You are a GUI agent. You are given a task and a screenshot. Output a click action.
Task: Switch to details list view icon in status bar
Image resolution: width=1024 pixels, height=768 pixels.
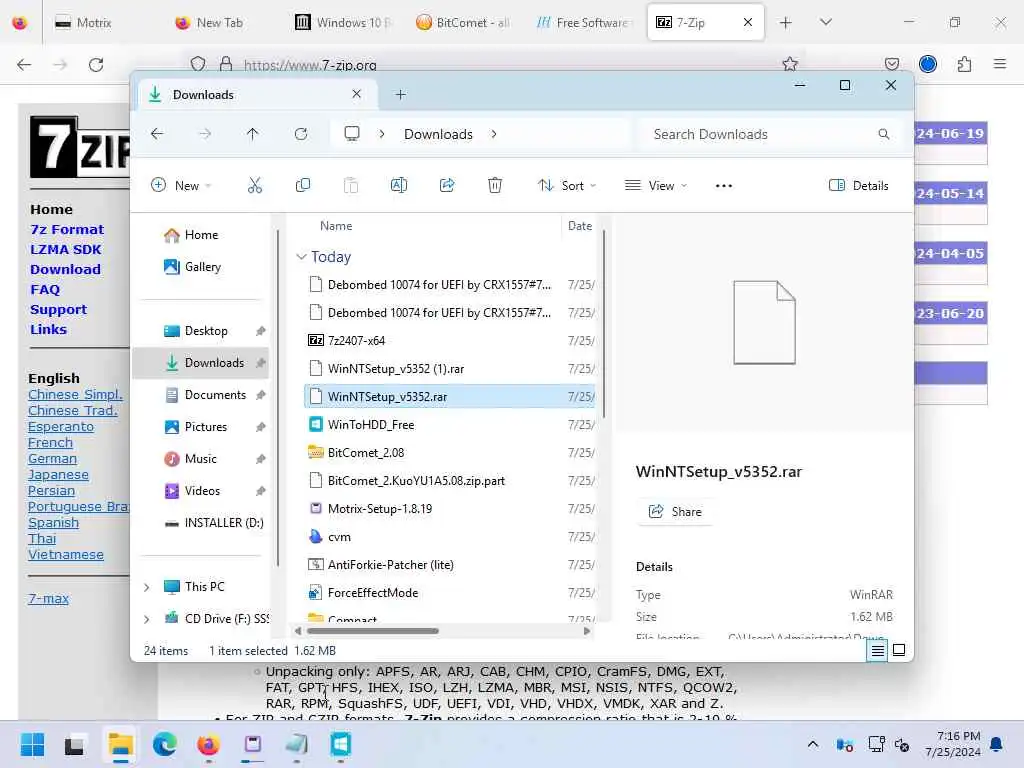pyautogui.click(x=877, y=650)
